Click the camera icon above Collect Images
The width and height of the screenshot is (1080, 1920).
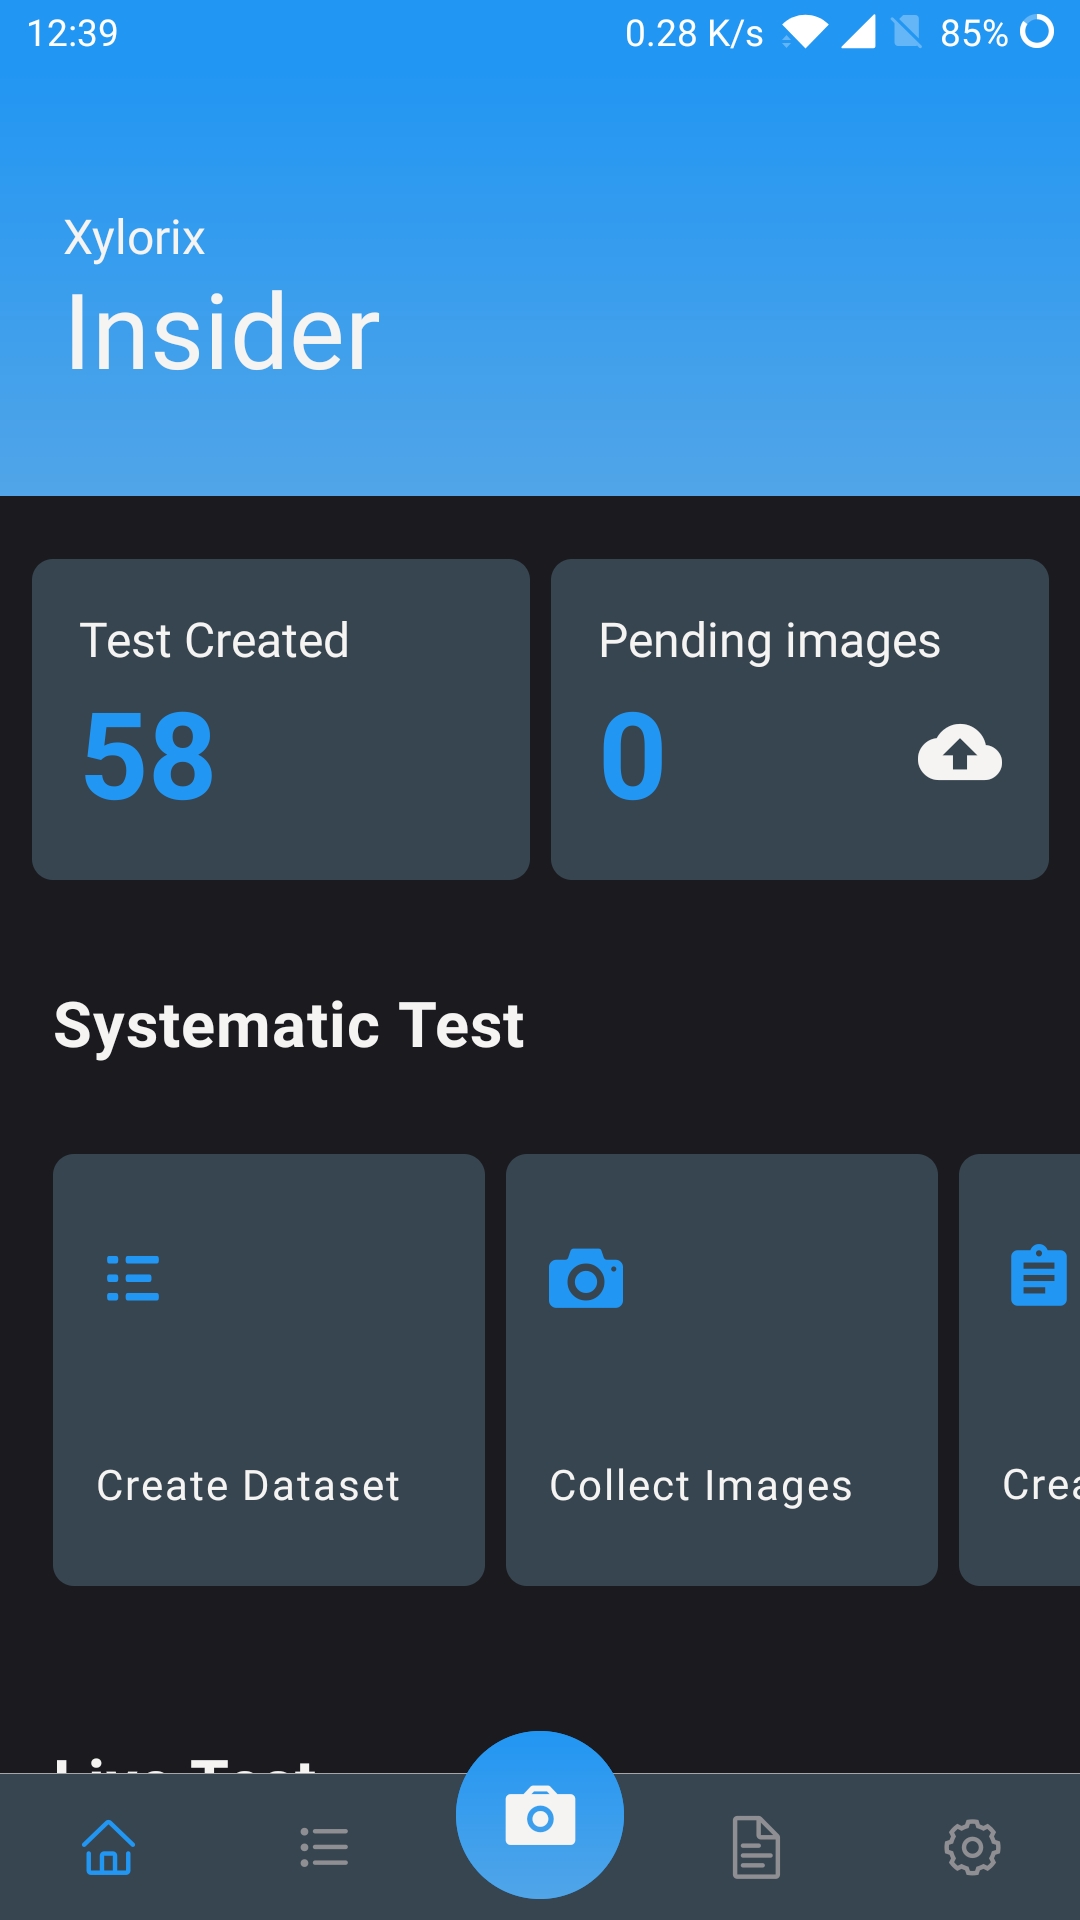click(586, 1278)
